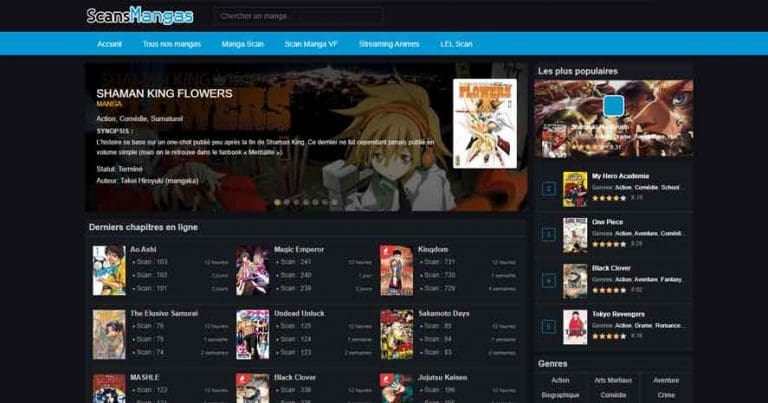Open Streaming Animes menu item
Screen dimensions: 768x403
[x=389, y=44]
